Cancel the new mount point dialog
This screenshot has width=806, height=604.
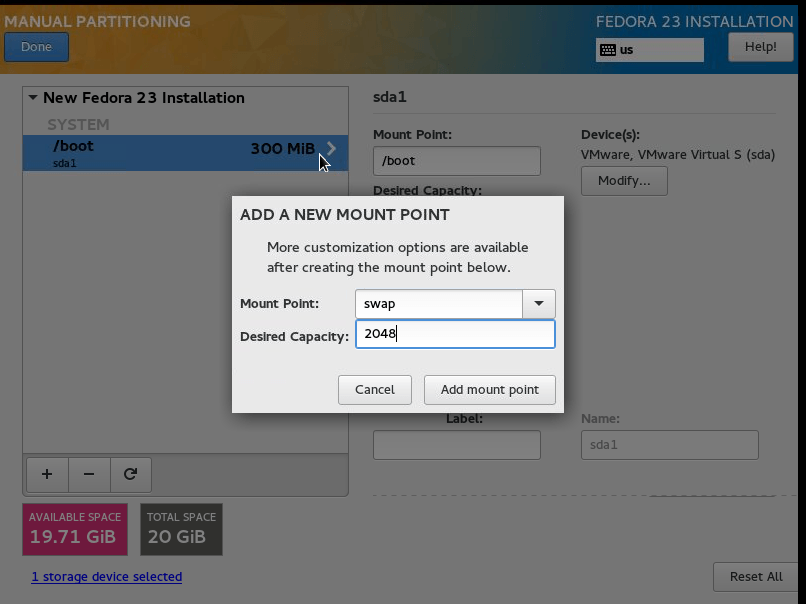pyautogui.click(x=375, y=390)
